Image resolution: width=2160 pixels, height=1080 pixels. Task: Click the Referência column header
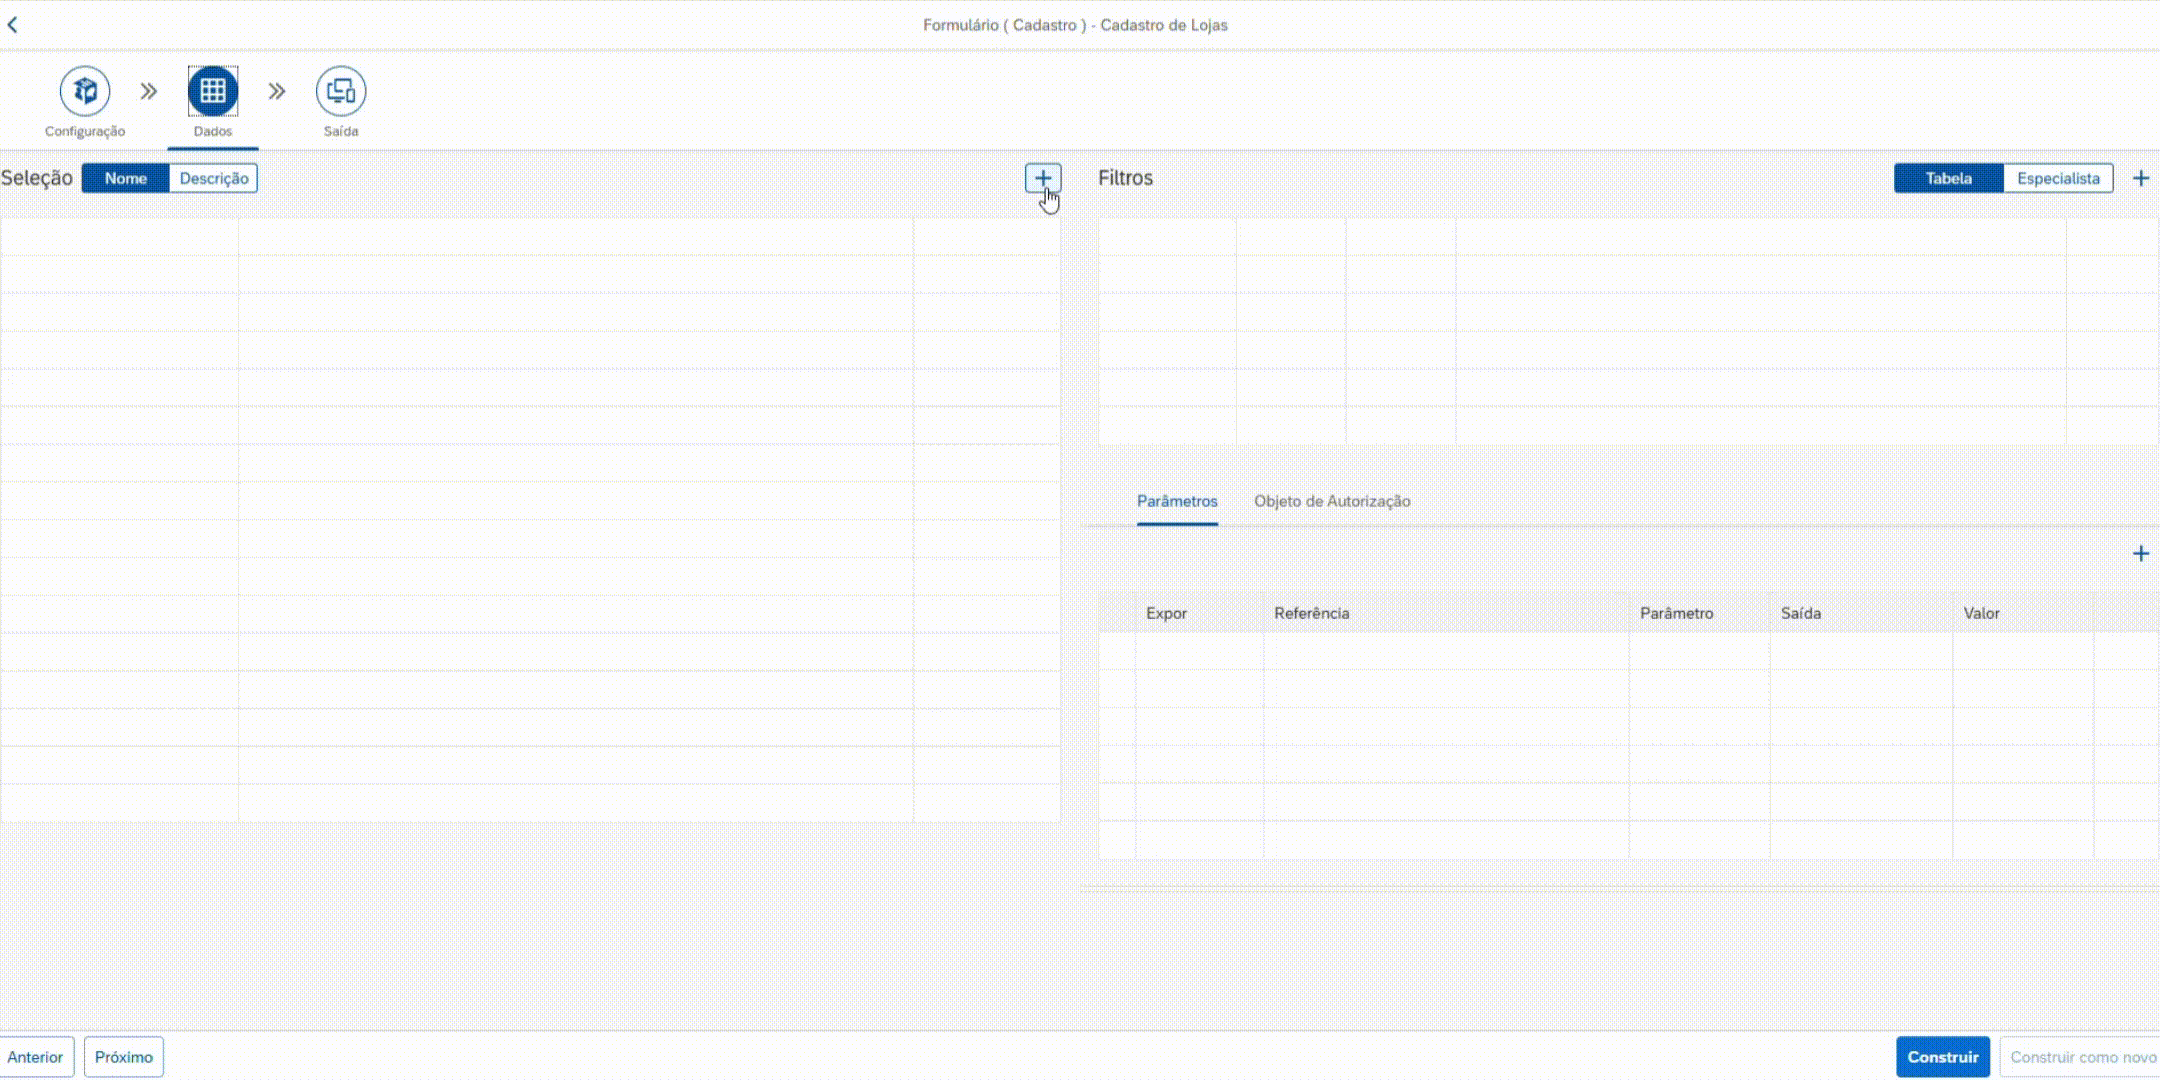[1311, 613]
